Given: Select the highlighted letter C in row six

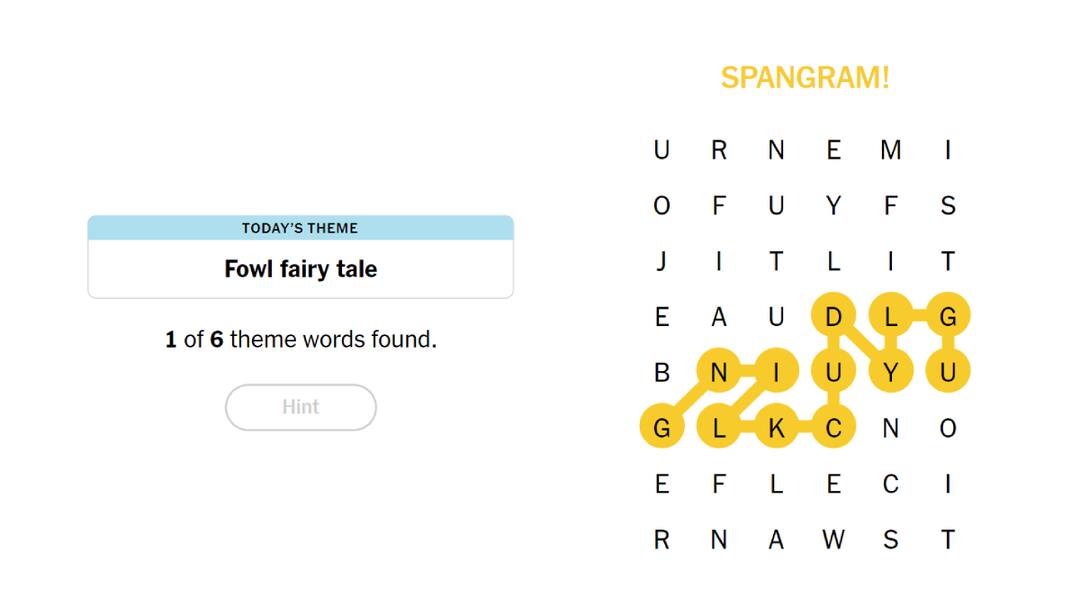Looking at the screenshot, I should [x=834, y=428].
